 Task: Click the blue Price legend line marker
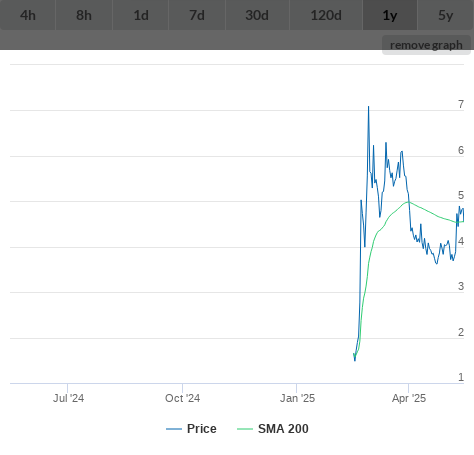point(174,429)
